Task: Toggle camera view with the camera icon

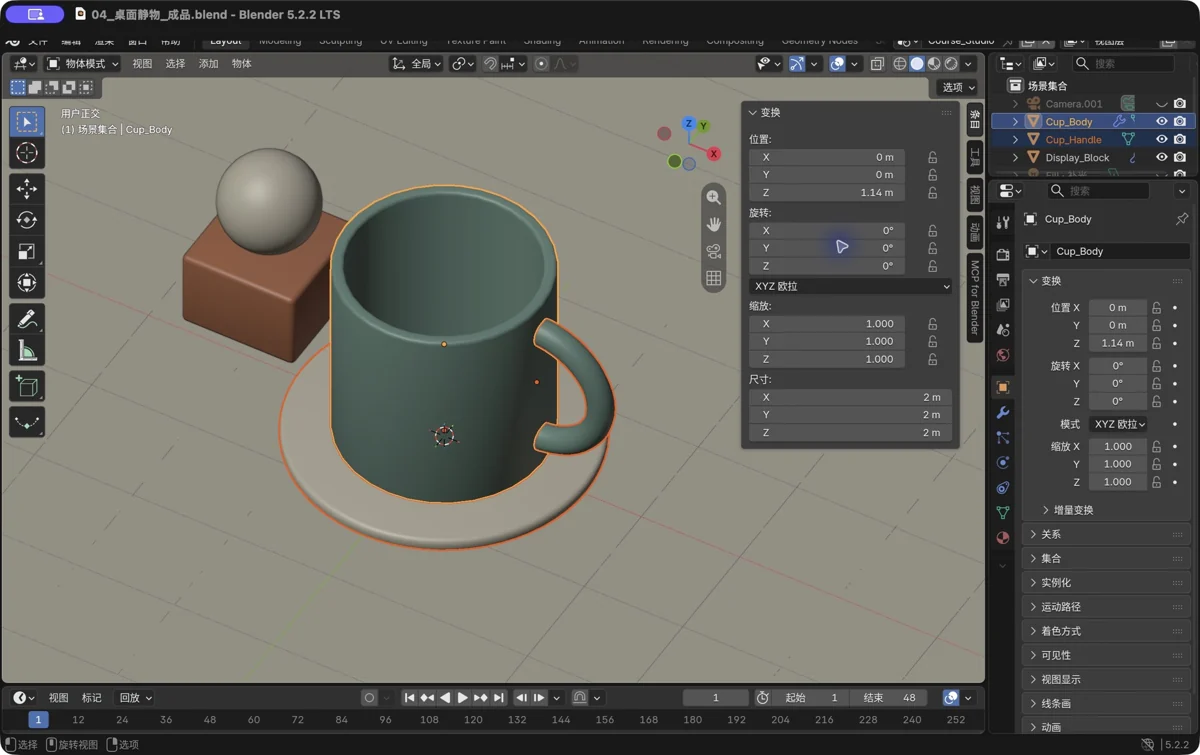Action: (713, 251)
